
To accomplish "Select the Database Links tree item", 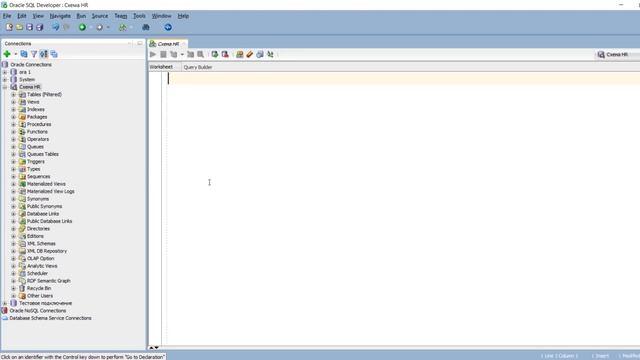I will point(43,214).
